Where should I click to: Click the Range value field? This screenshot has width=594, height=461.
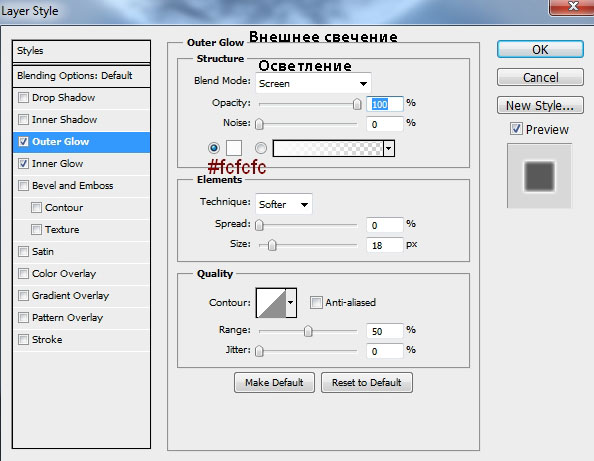tap(385, 331)
